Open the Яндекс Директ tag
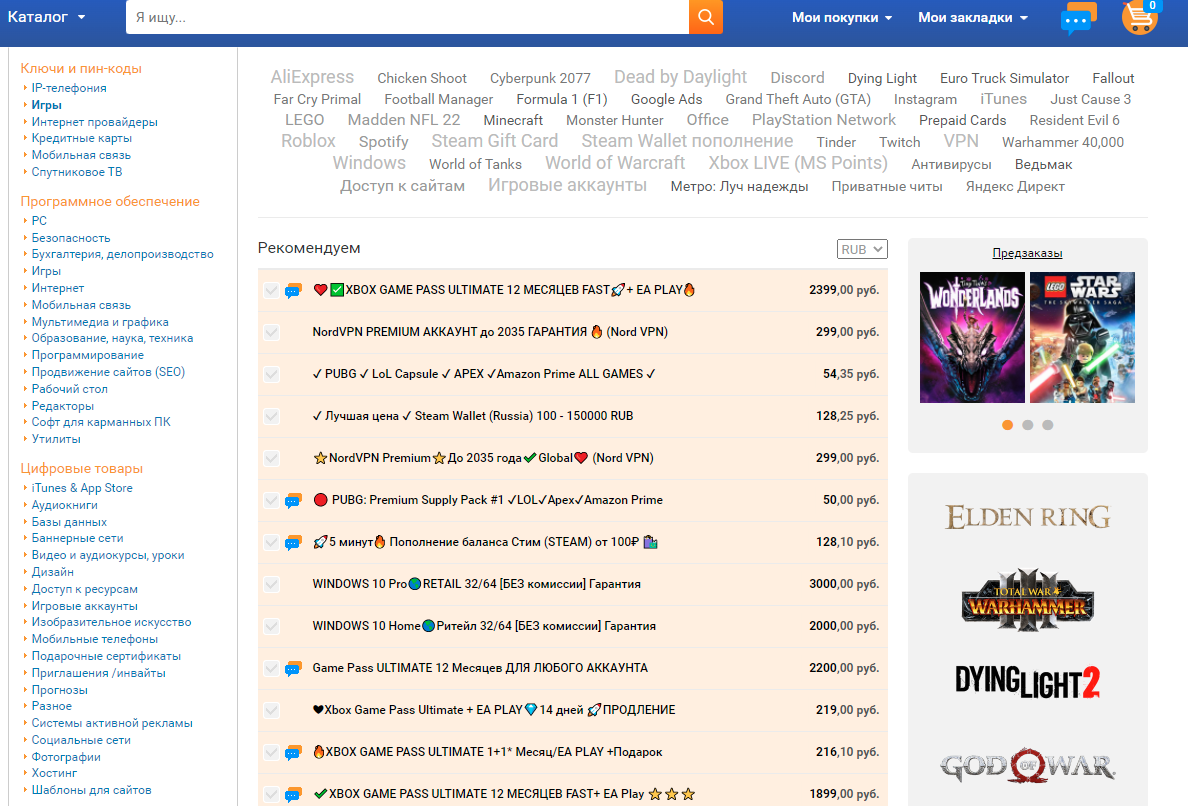1188x806 pixels. click(1015, 186)
